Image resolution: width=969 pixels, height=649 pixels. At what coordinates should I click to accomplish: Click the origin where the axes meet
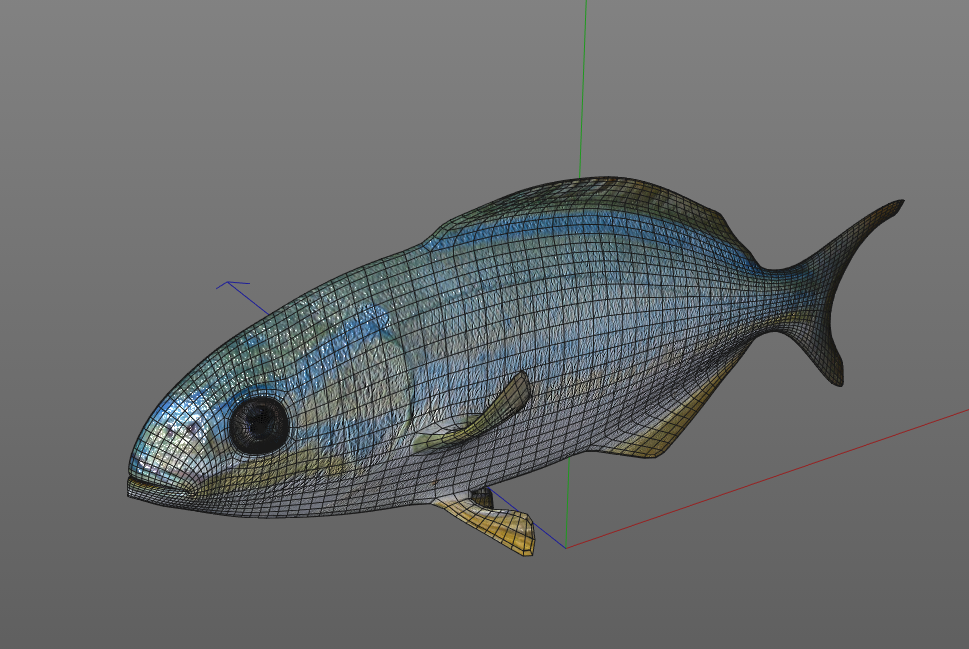[566, 547]
